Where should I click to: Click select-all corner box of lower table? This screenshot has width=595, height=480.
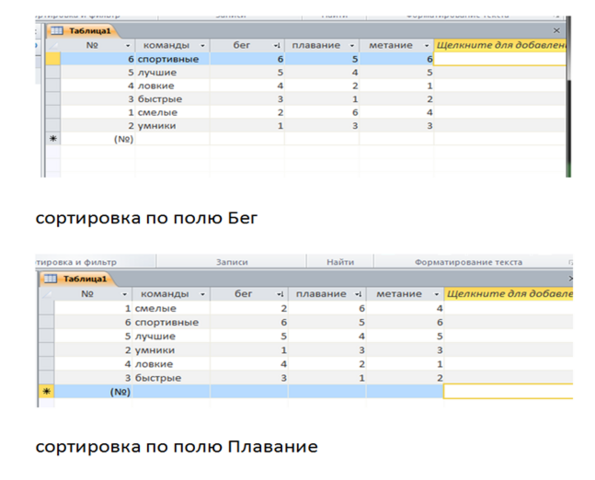(x=47, y=294)
